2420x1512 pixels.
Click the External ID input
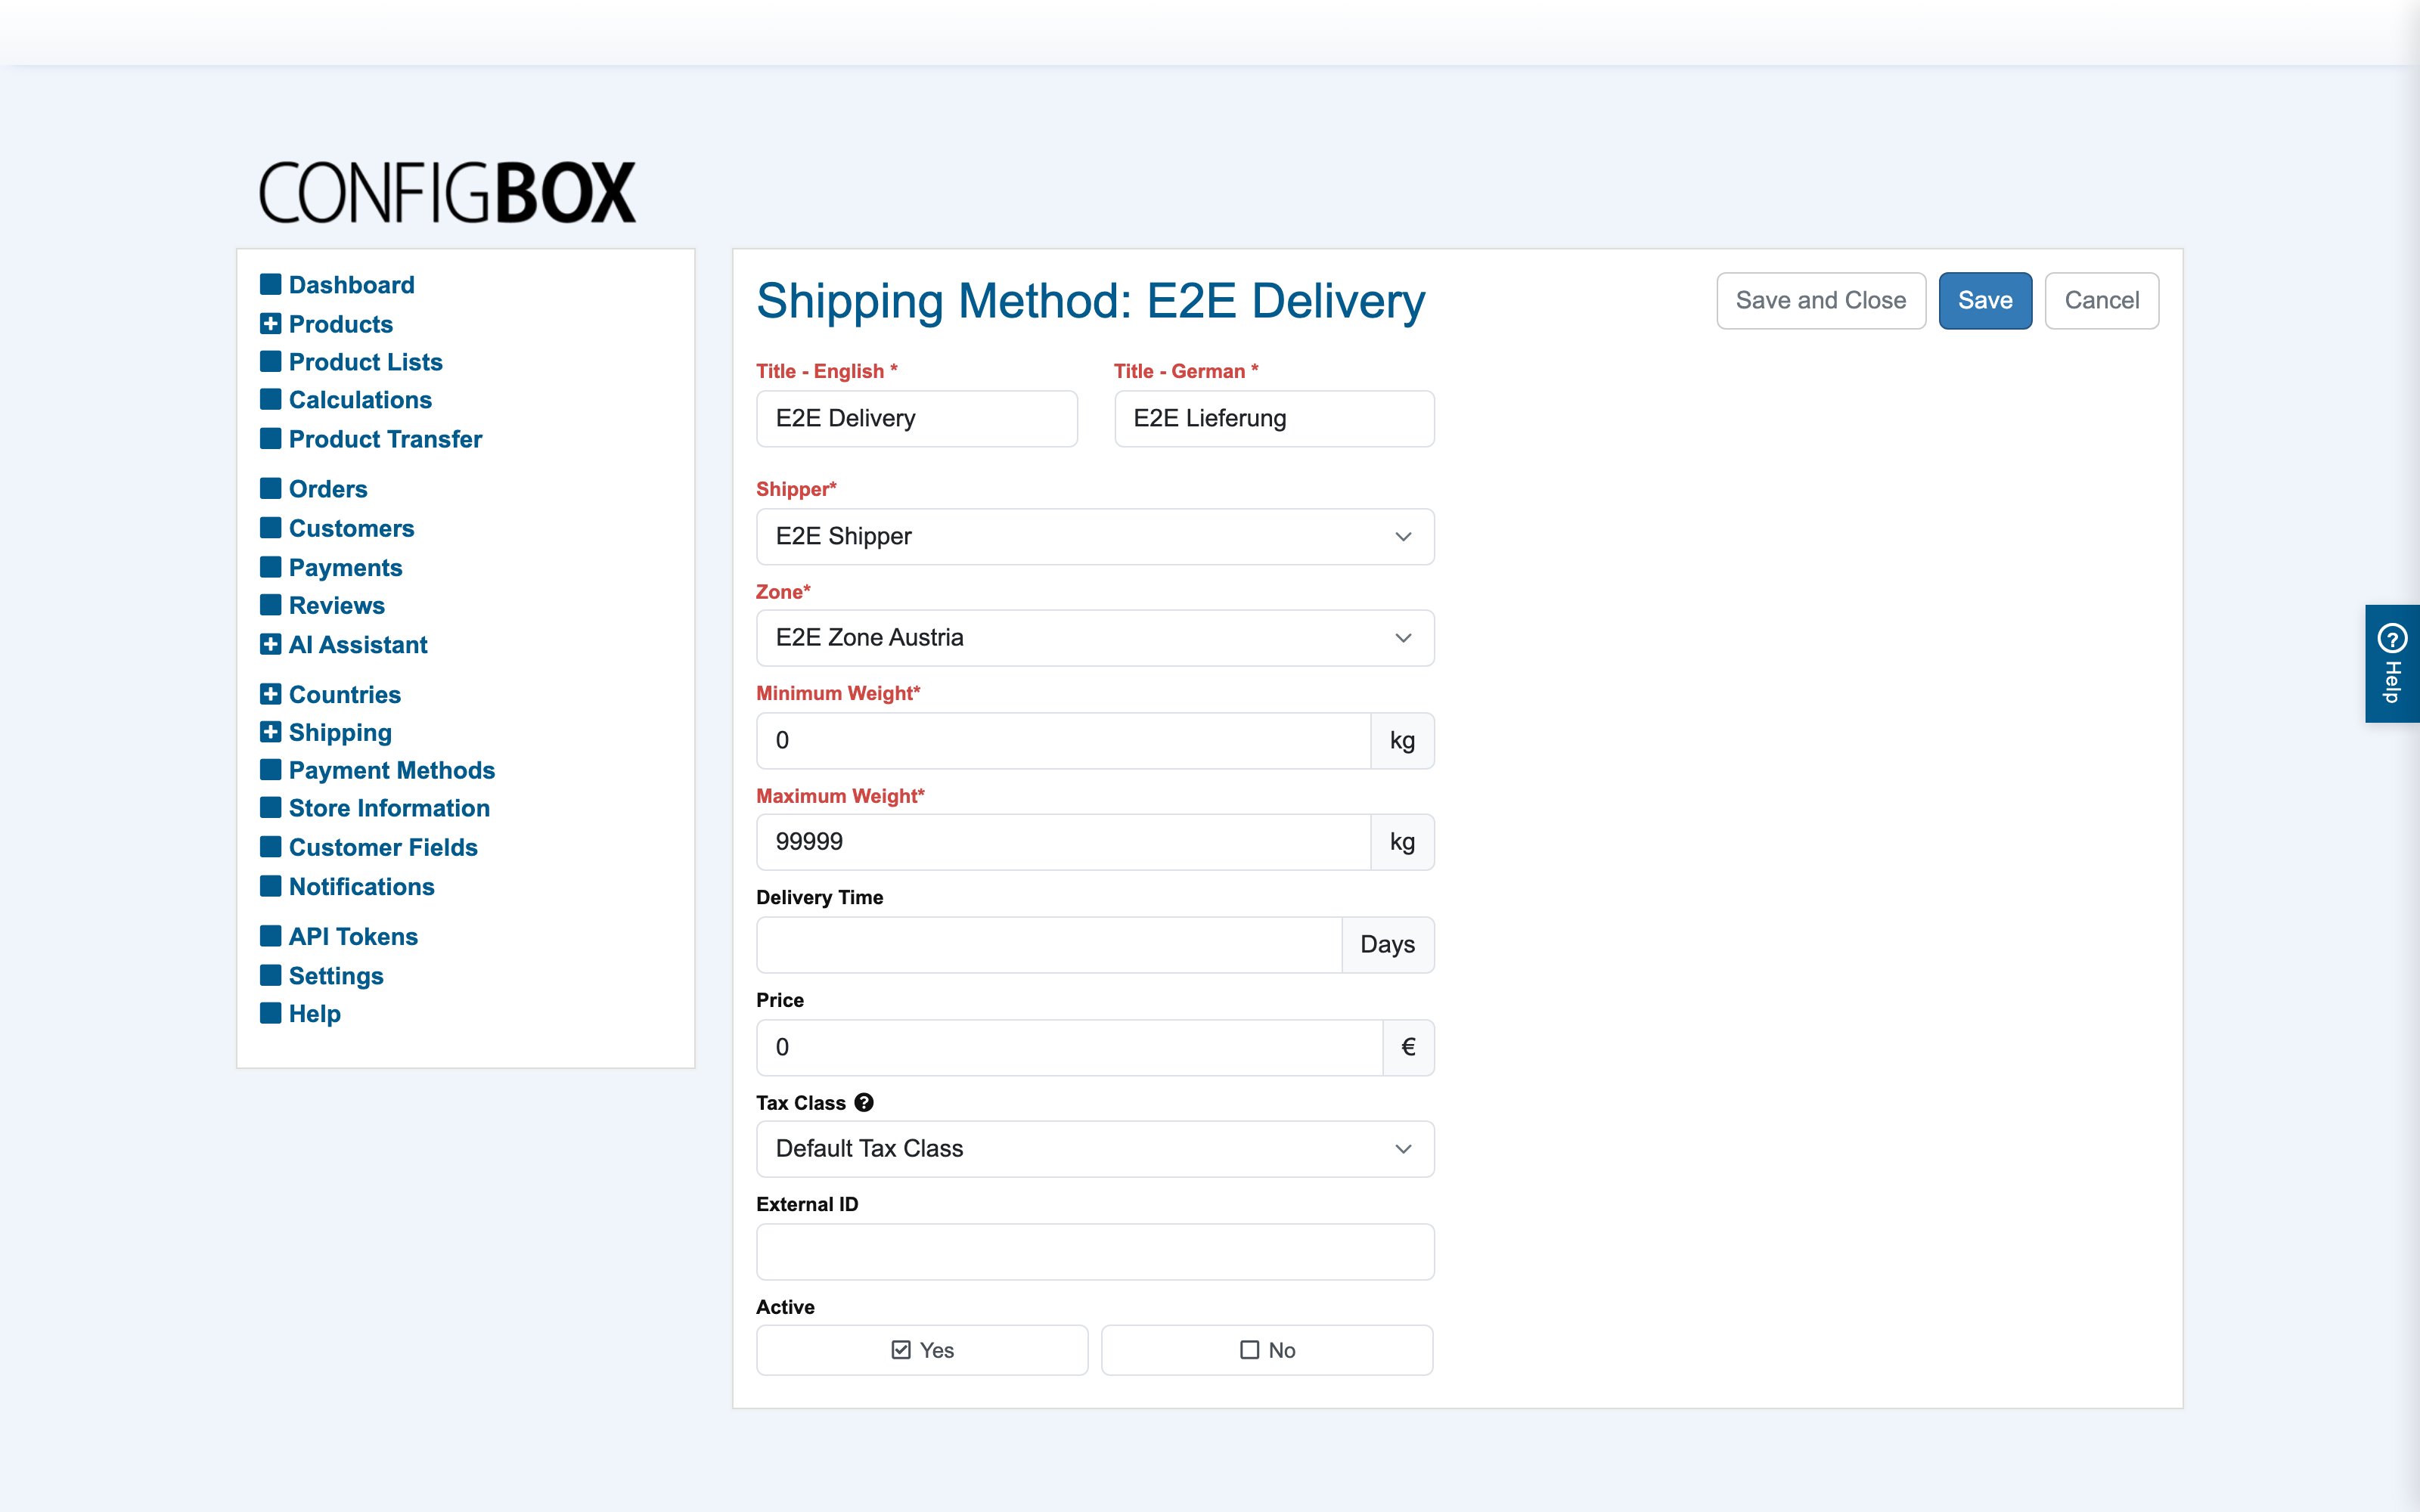[x=1095, y=1251]
